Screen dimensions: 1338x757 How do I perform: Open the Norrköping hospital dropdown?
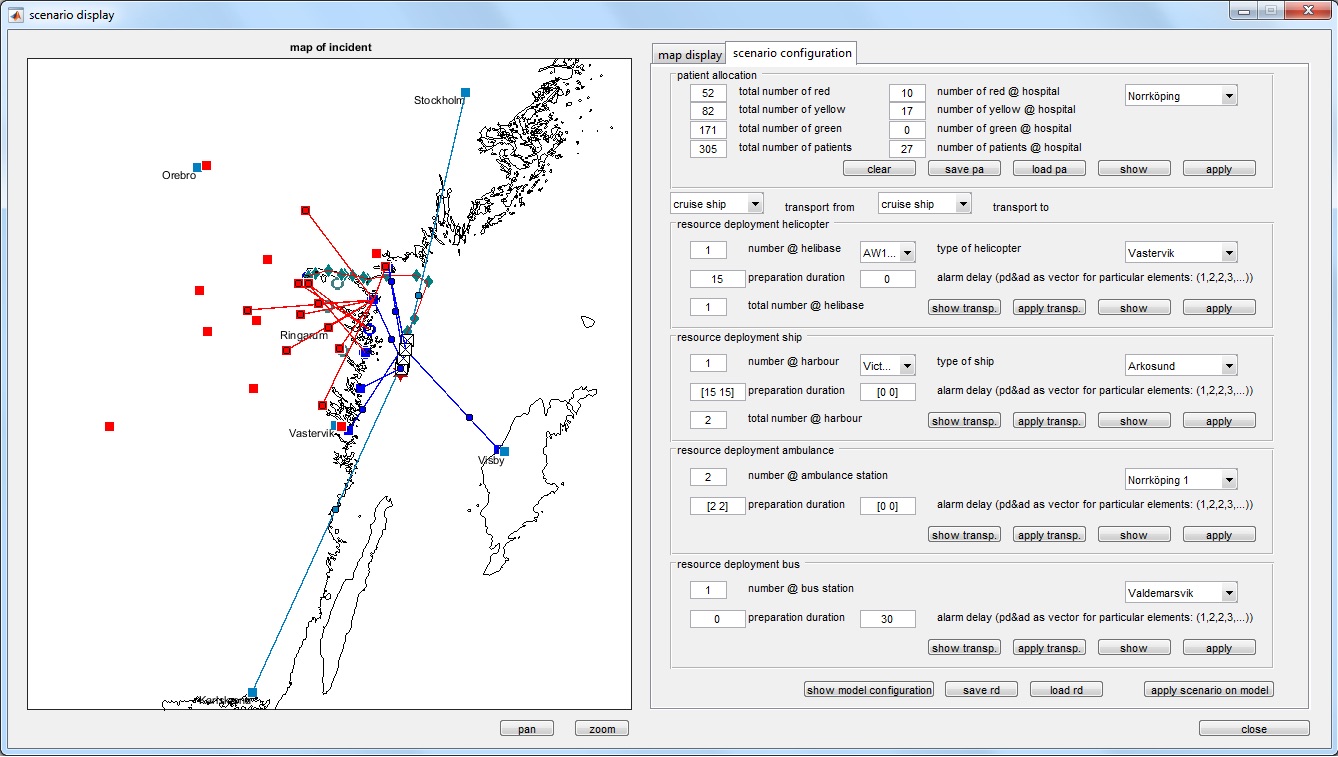1181,96
